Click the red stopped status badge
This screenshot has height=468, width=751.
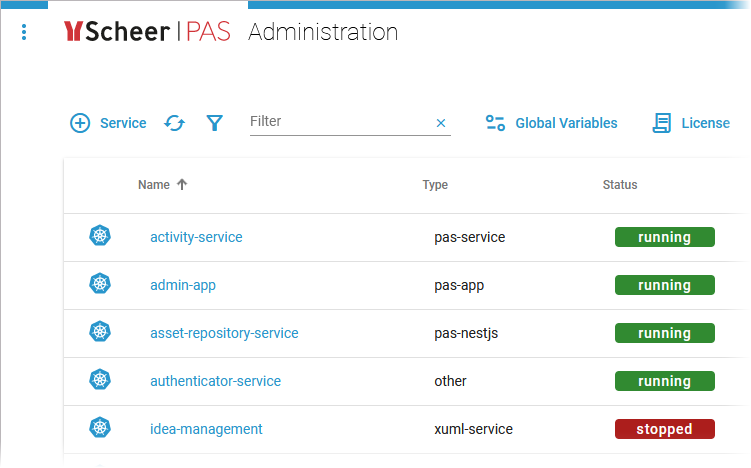(x=664, y=429)
